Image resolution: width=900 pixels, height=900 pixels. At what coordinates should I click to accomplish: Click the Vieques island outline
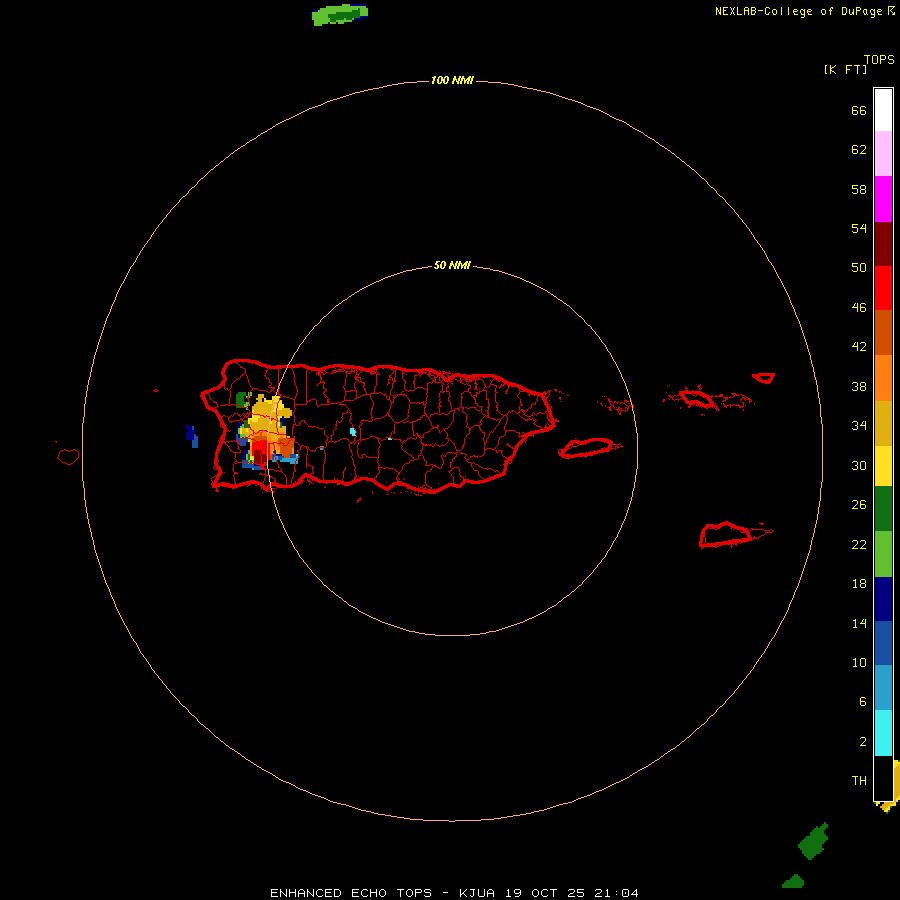click(589, 448)
